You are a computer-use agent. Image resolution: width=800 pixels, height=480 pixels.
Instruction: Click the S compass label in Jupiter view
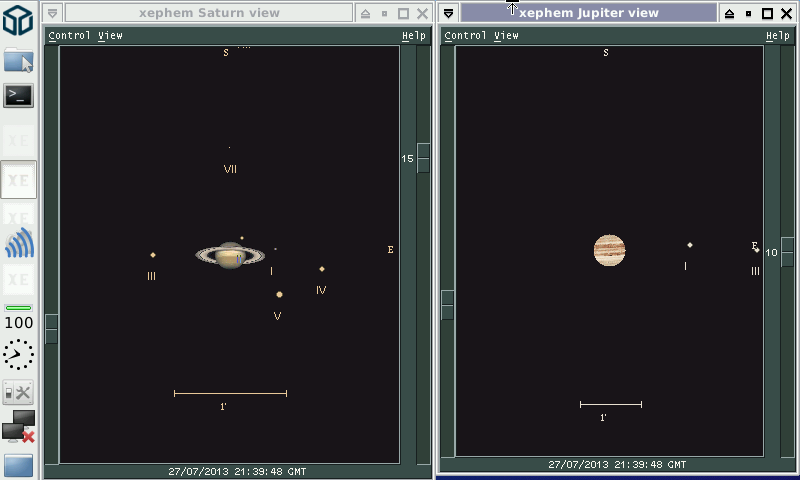click(x=606, y=53)
